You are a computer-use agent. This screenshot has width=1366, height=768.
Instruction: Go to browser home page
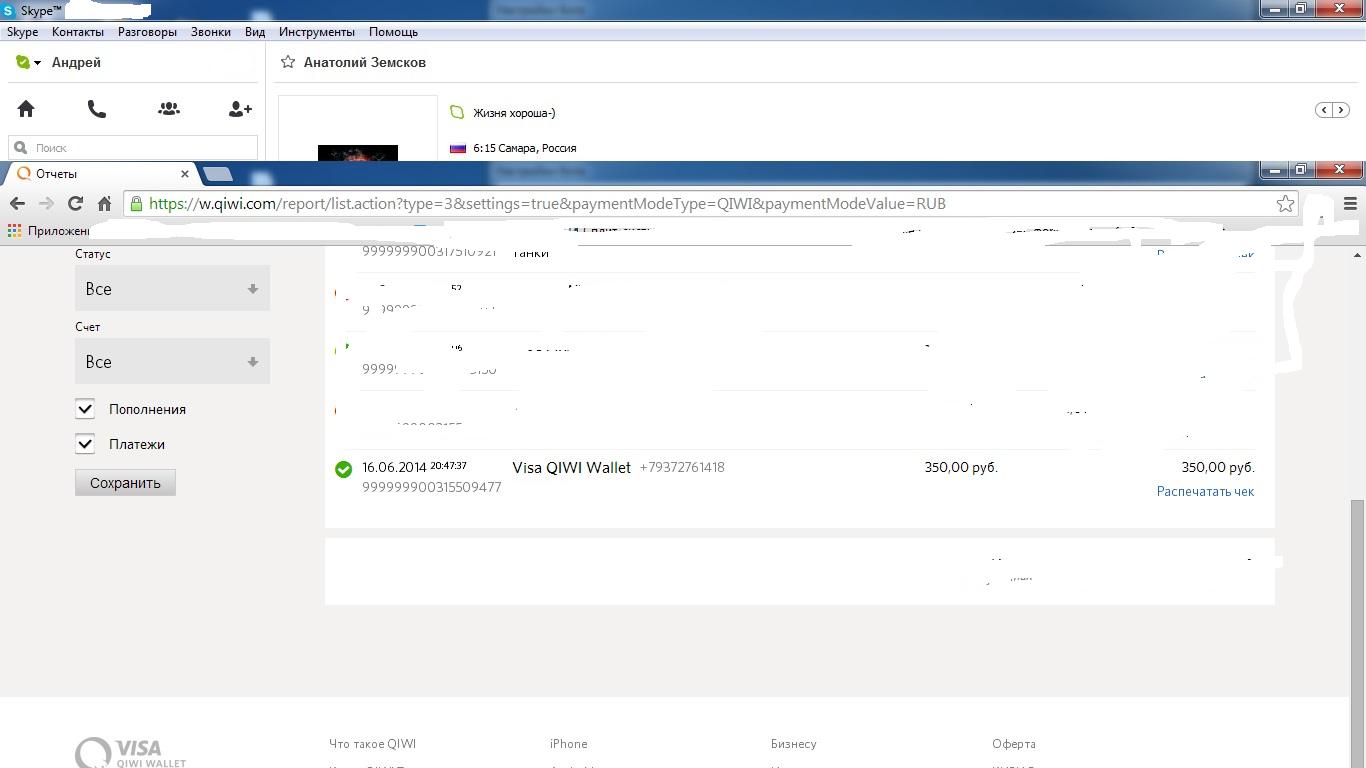tap(104, 203)
